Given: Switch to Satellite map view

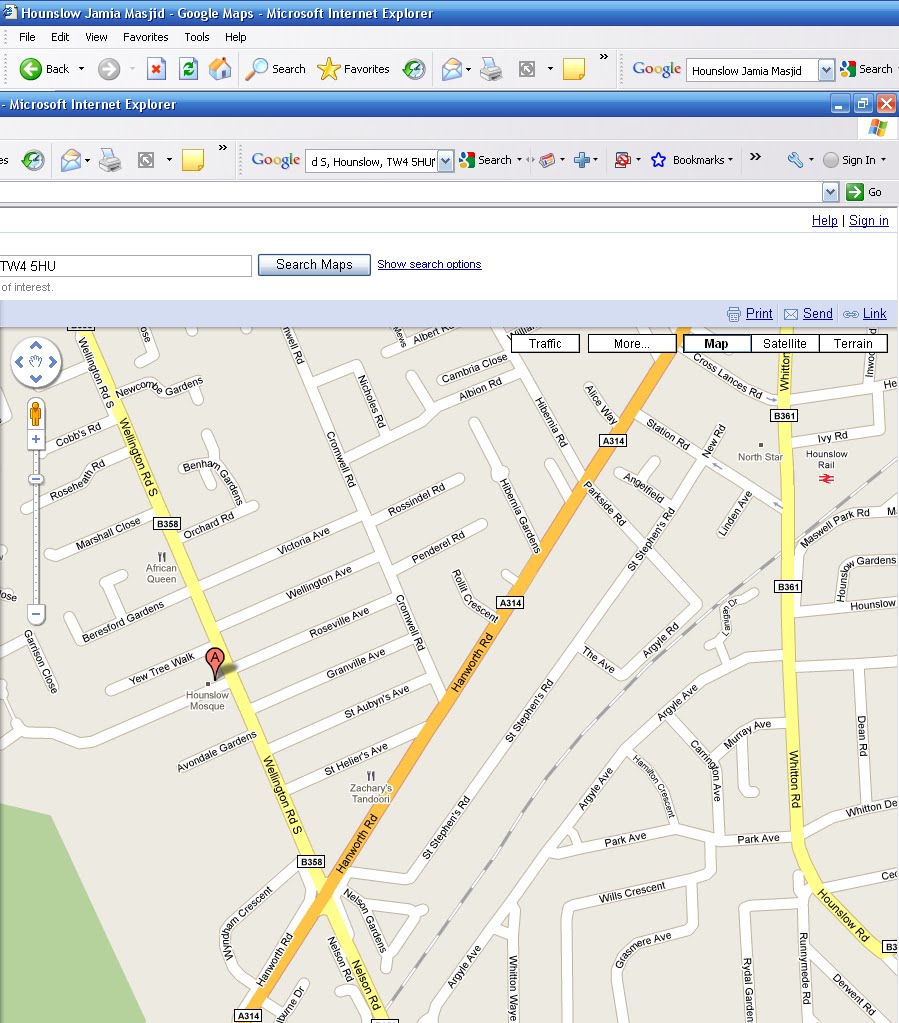Looking at the screenshot, I should pyautogui.click(x=785, y=344).
